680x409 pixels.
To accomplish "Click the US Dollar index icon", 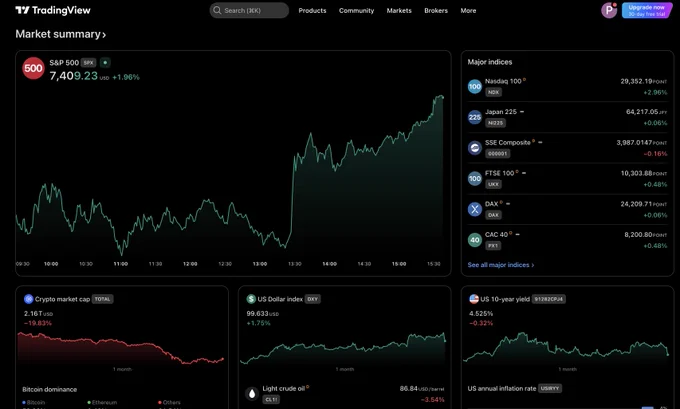I will pos(251,299).
